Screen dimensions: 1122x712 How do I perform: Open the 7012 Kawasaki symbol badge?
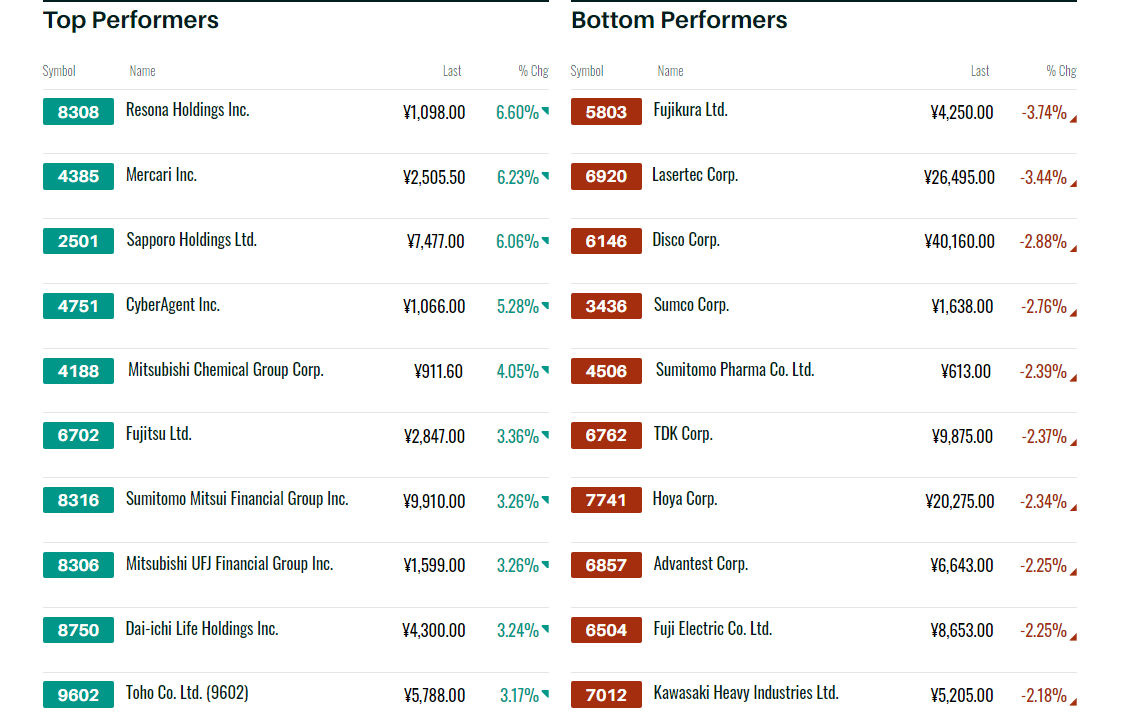606,694
